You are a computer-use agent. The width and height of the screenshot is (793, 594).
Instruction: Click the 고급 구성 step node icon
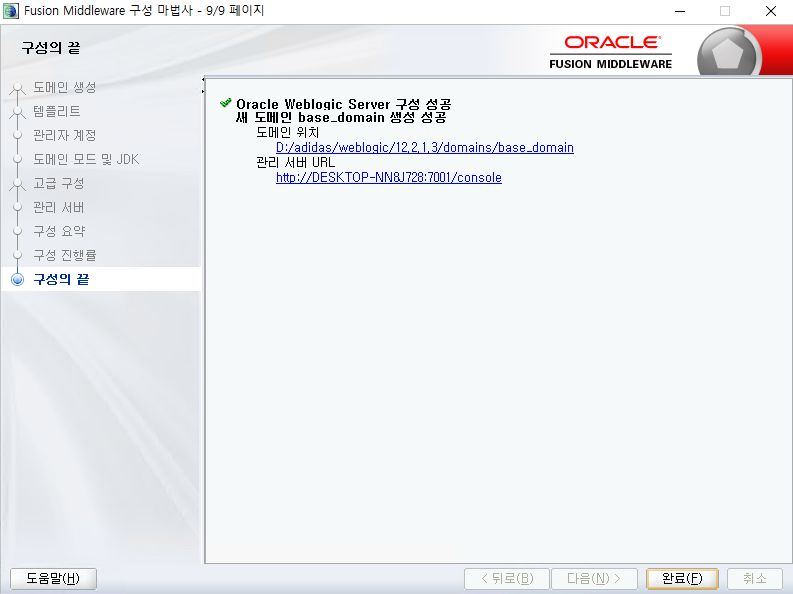pyautogui.click(x=18, y=185)
